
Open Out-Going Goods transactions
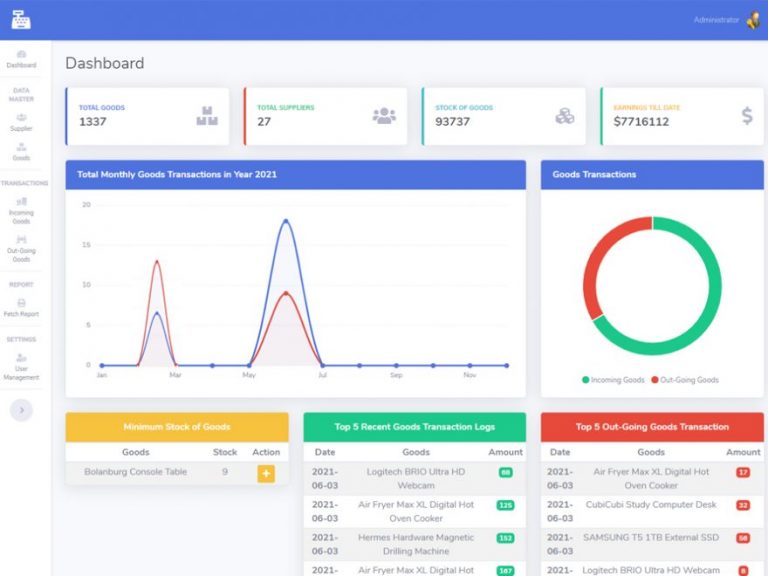(x=21, y=248)
